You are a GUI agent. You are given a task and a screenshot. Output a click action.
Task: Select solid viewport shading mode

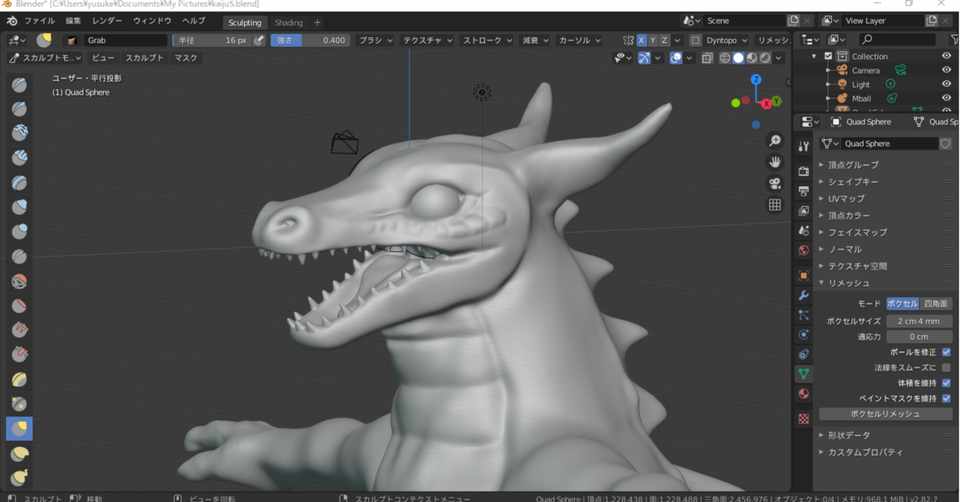[738, 58]
